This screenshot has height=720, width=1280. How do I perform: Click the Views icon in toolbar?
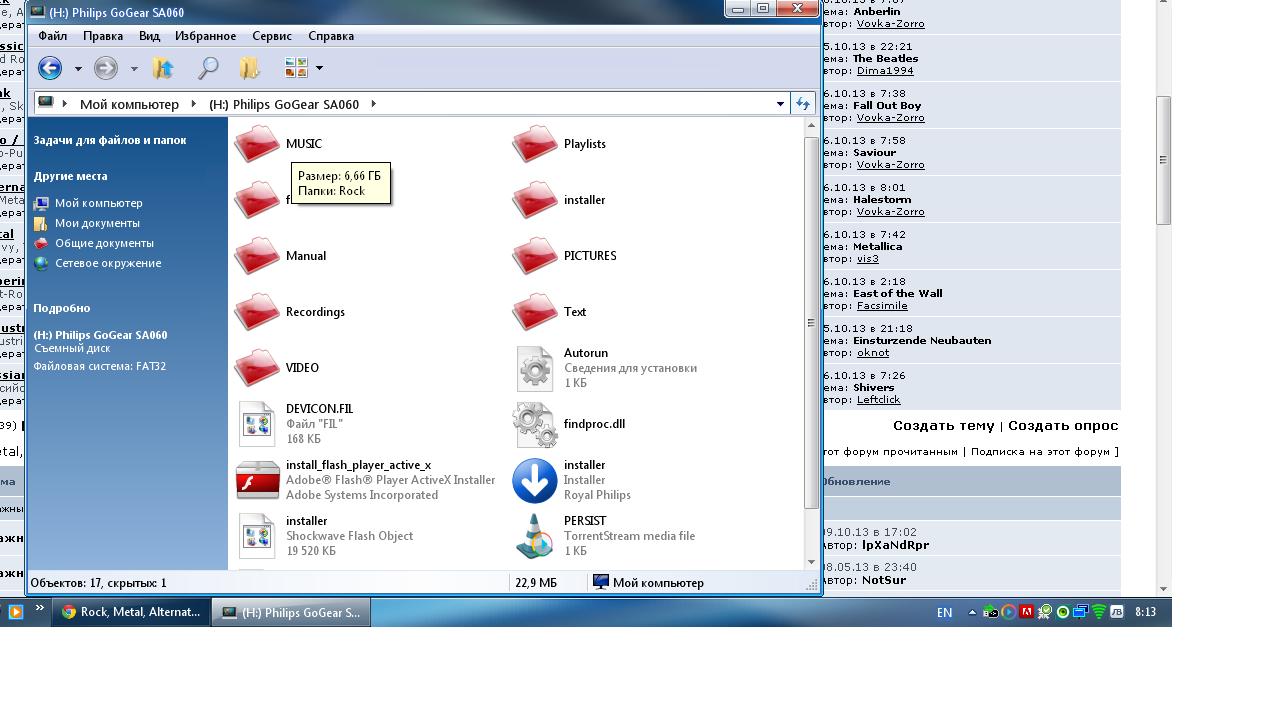296,68
